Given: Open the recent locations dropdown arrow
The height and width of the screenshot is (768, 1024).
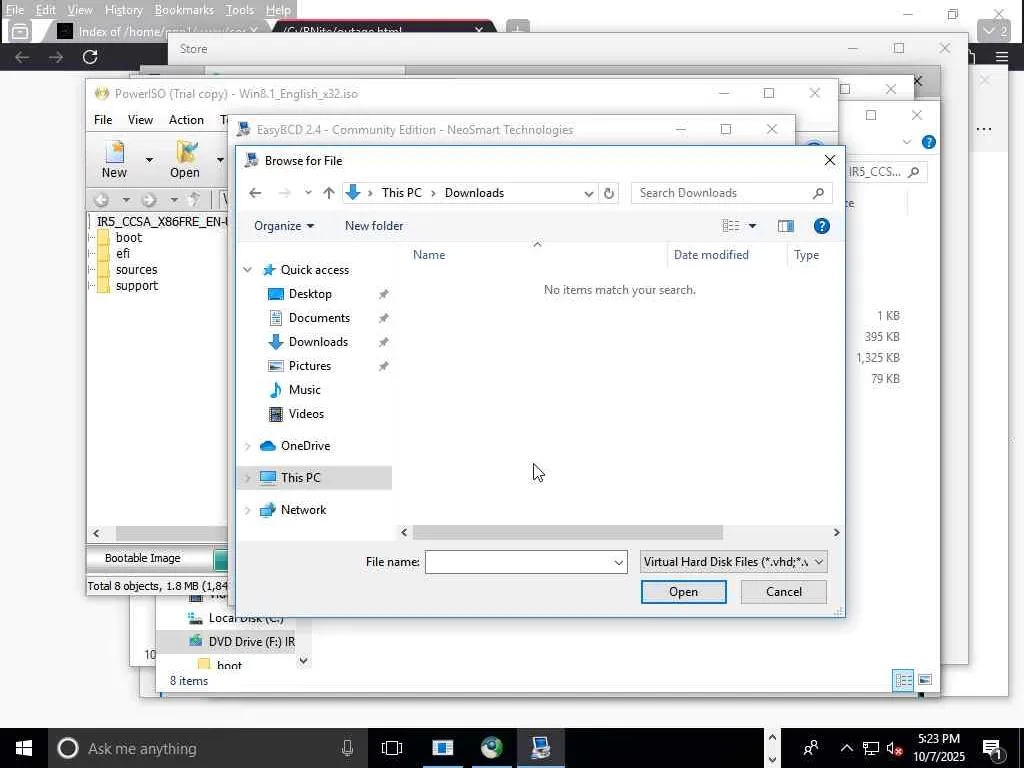Looking at the screenshot, I should tap(308, 193).
